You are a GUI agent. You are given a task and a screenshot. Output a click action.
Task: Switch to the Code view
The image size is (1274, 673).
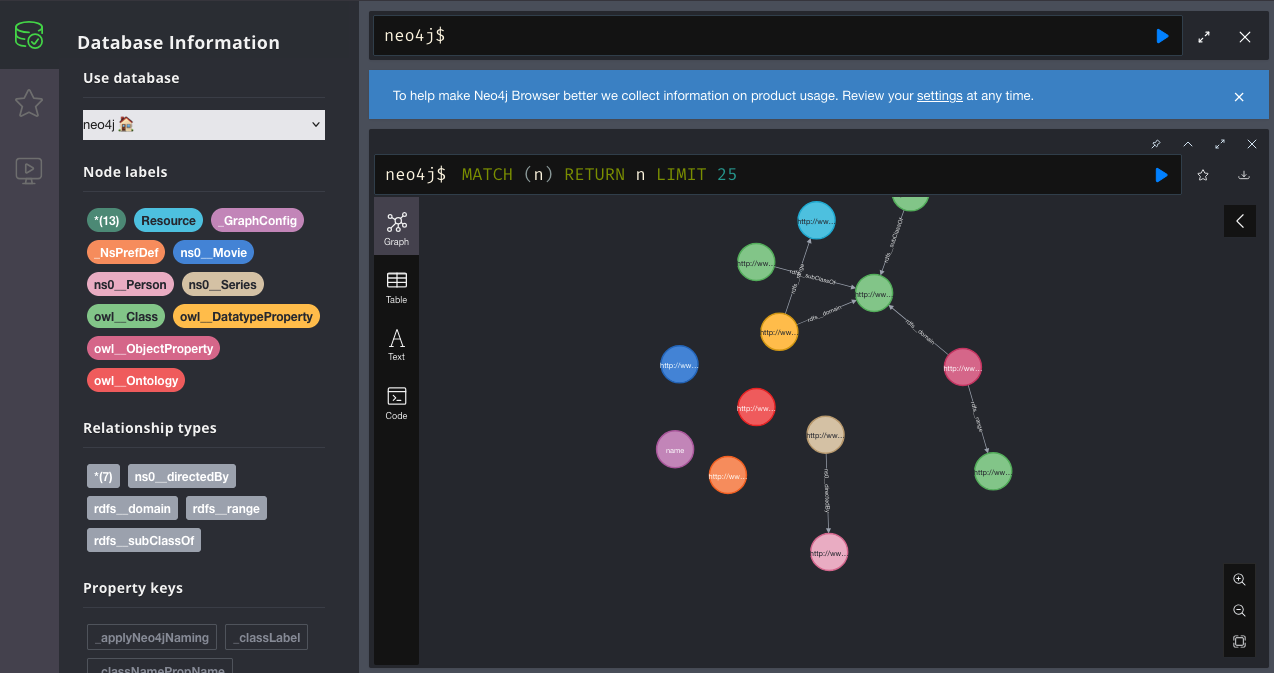[396, 403]
